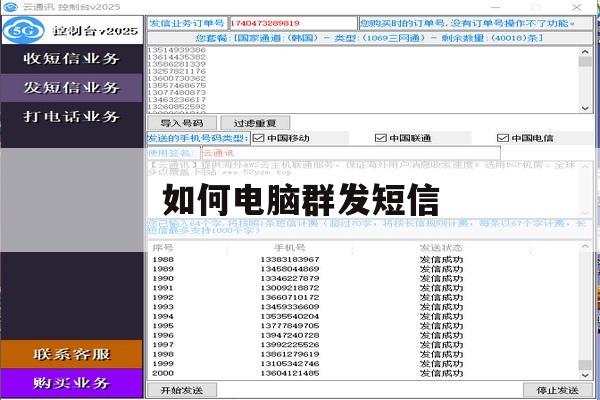This screenshot has height=400, width=600.
Task: Click the 发送状态 column header
Action: 441,248
